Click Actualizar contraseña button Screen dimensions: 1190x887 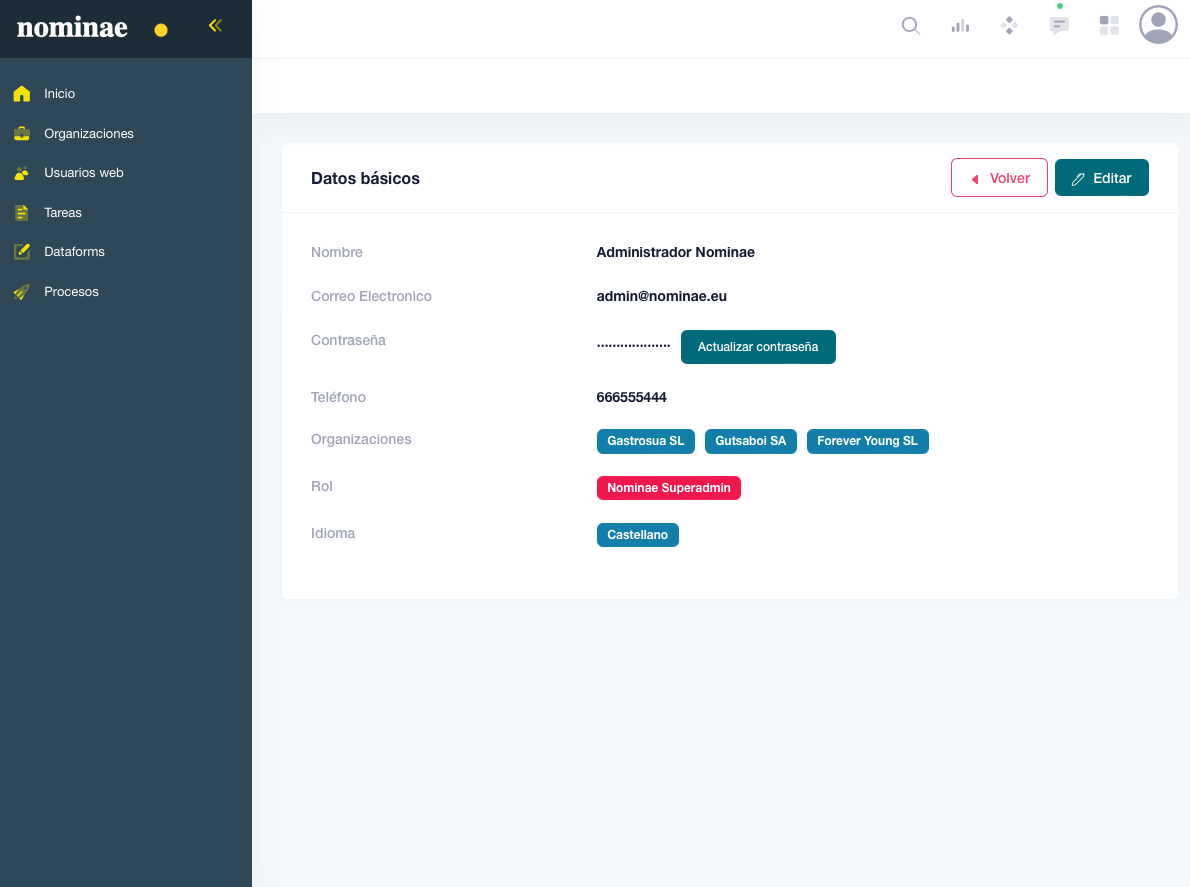(758, 347)
